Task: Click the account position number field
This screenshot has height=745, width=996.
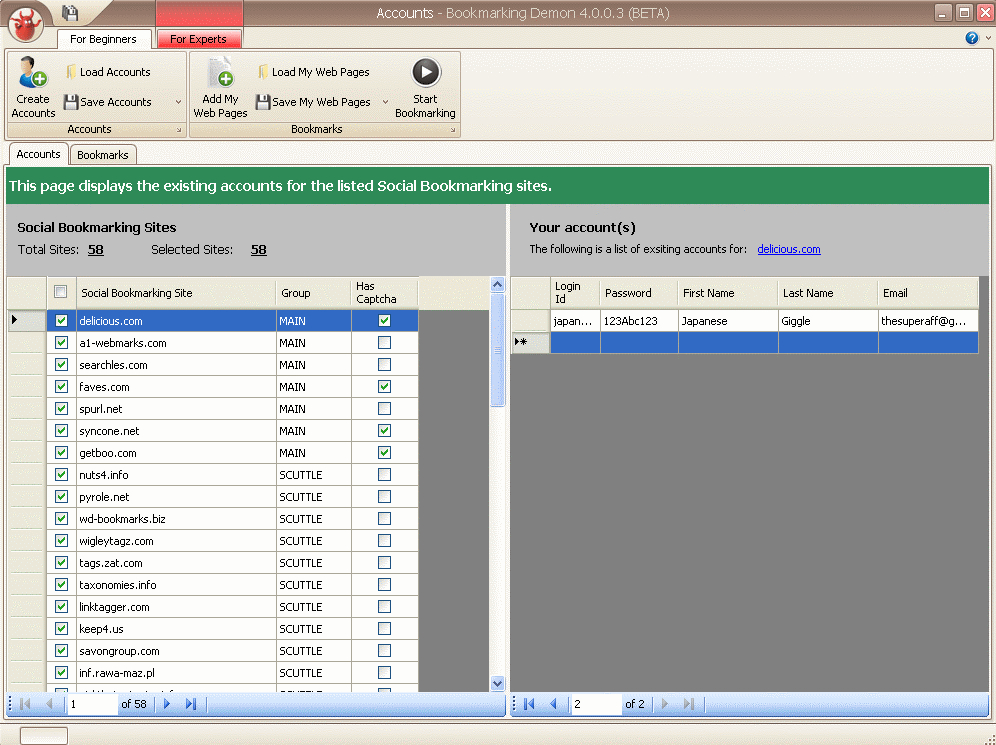Action: [x=596, y=704]
